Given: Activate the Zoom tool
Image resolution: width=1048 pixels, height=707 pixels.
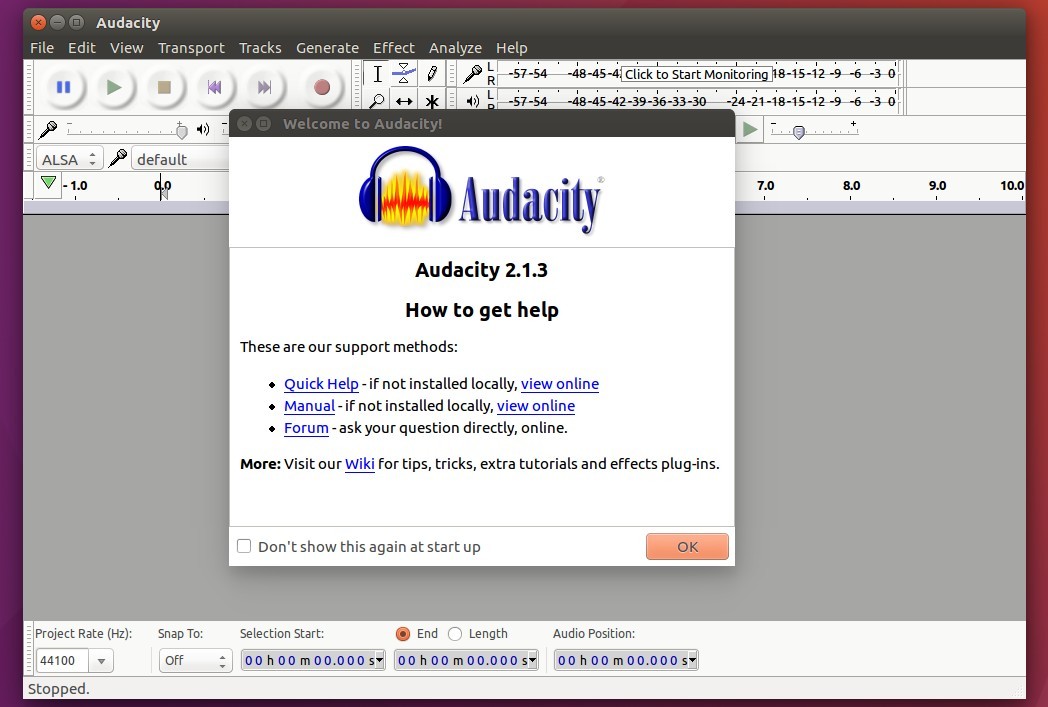Looking at the screenshot, I should pos(378,100).
